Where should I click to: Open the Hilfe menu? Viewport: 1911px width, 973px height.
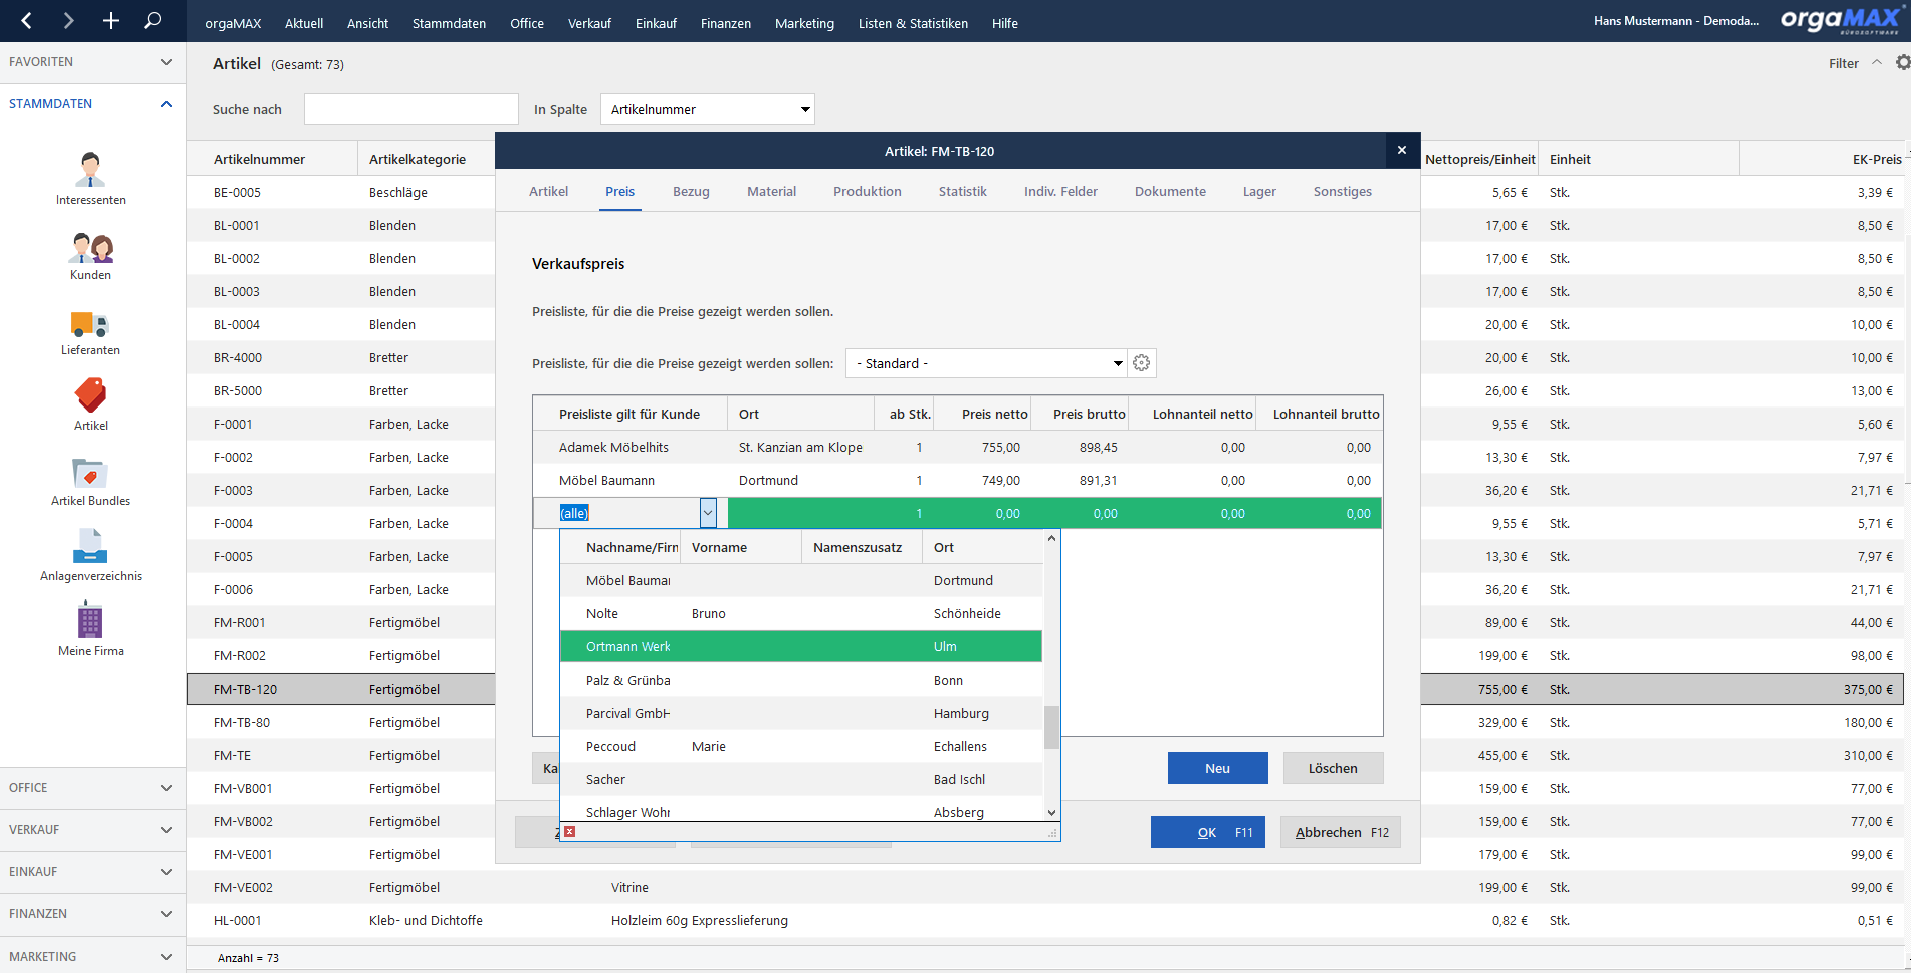point(1004,23)
